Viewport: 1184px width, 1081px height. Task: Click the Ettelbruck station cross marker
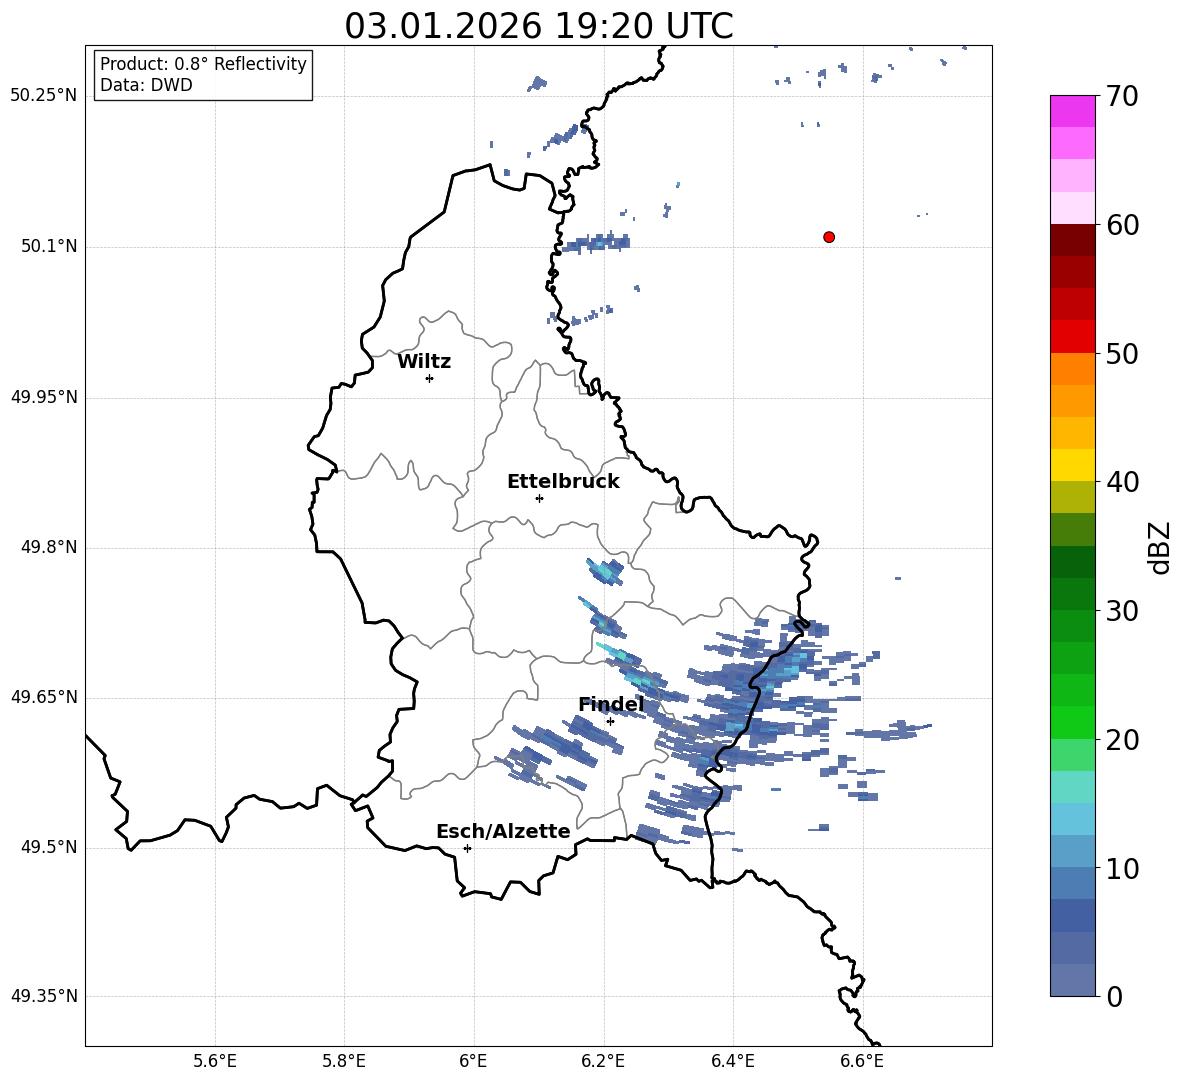coord(539,498)
